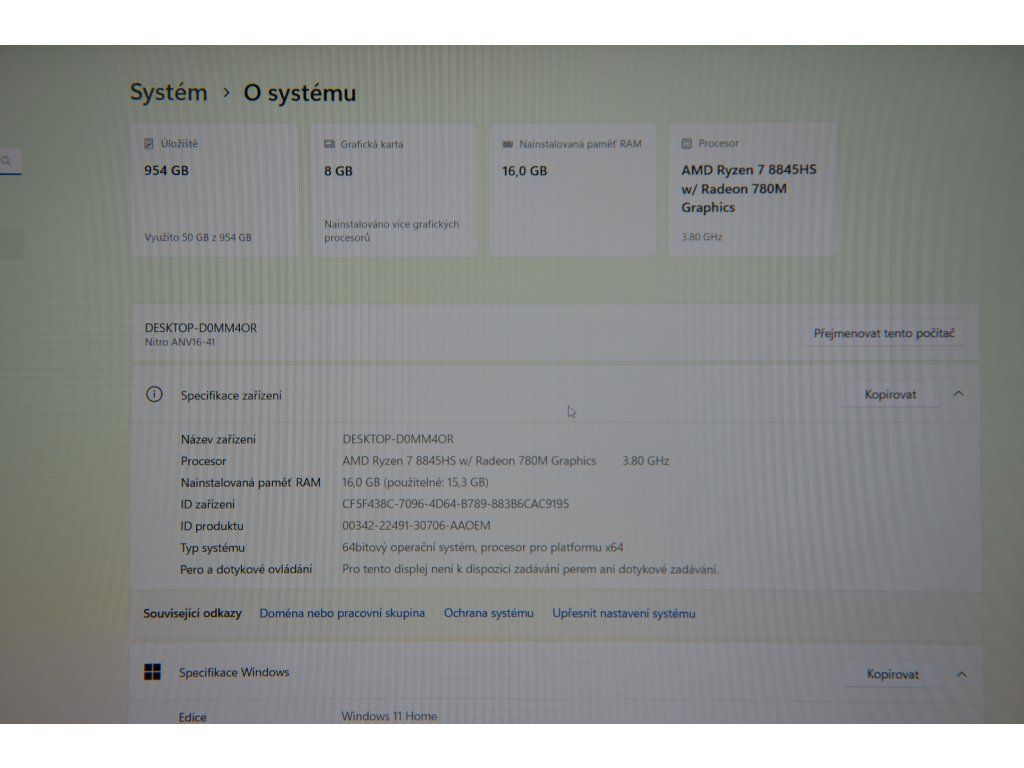Click the Pro tento displej není k dispozici text
Viewport: 1024px width, 768px height.
point(530,569)
